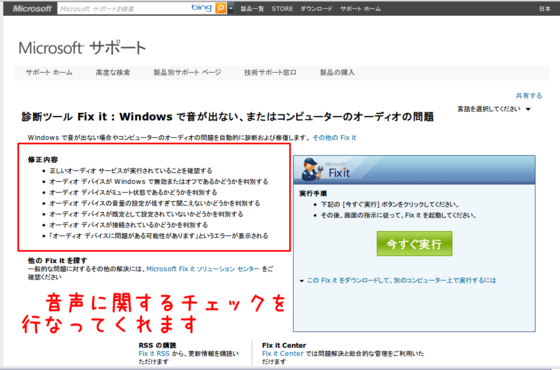Expand the 言語を選択してください dropdown
Image resolution: width=560 pixels, height=370 pixels.
tap(494, 109)
